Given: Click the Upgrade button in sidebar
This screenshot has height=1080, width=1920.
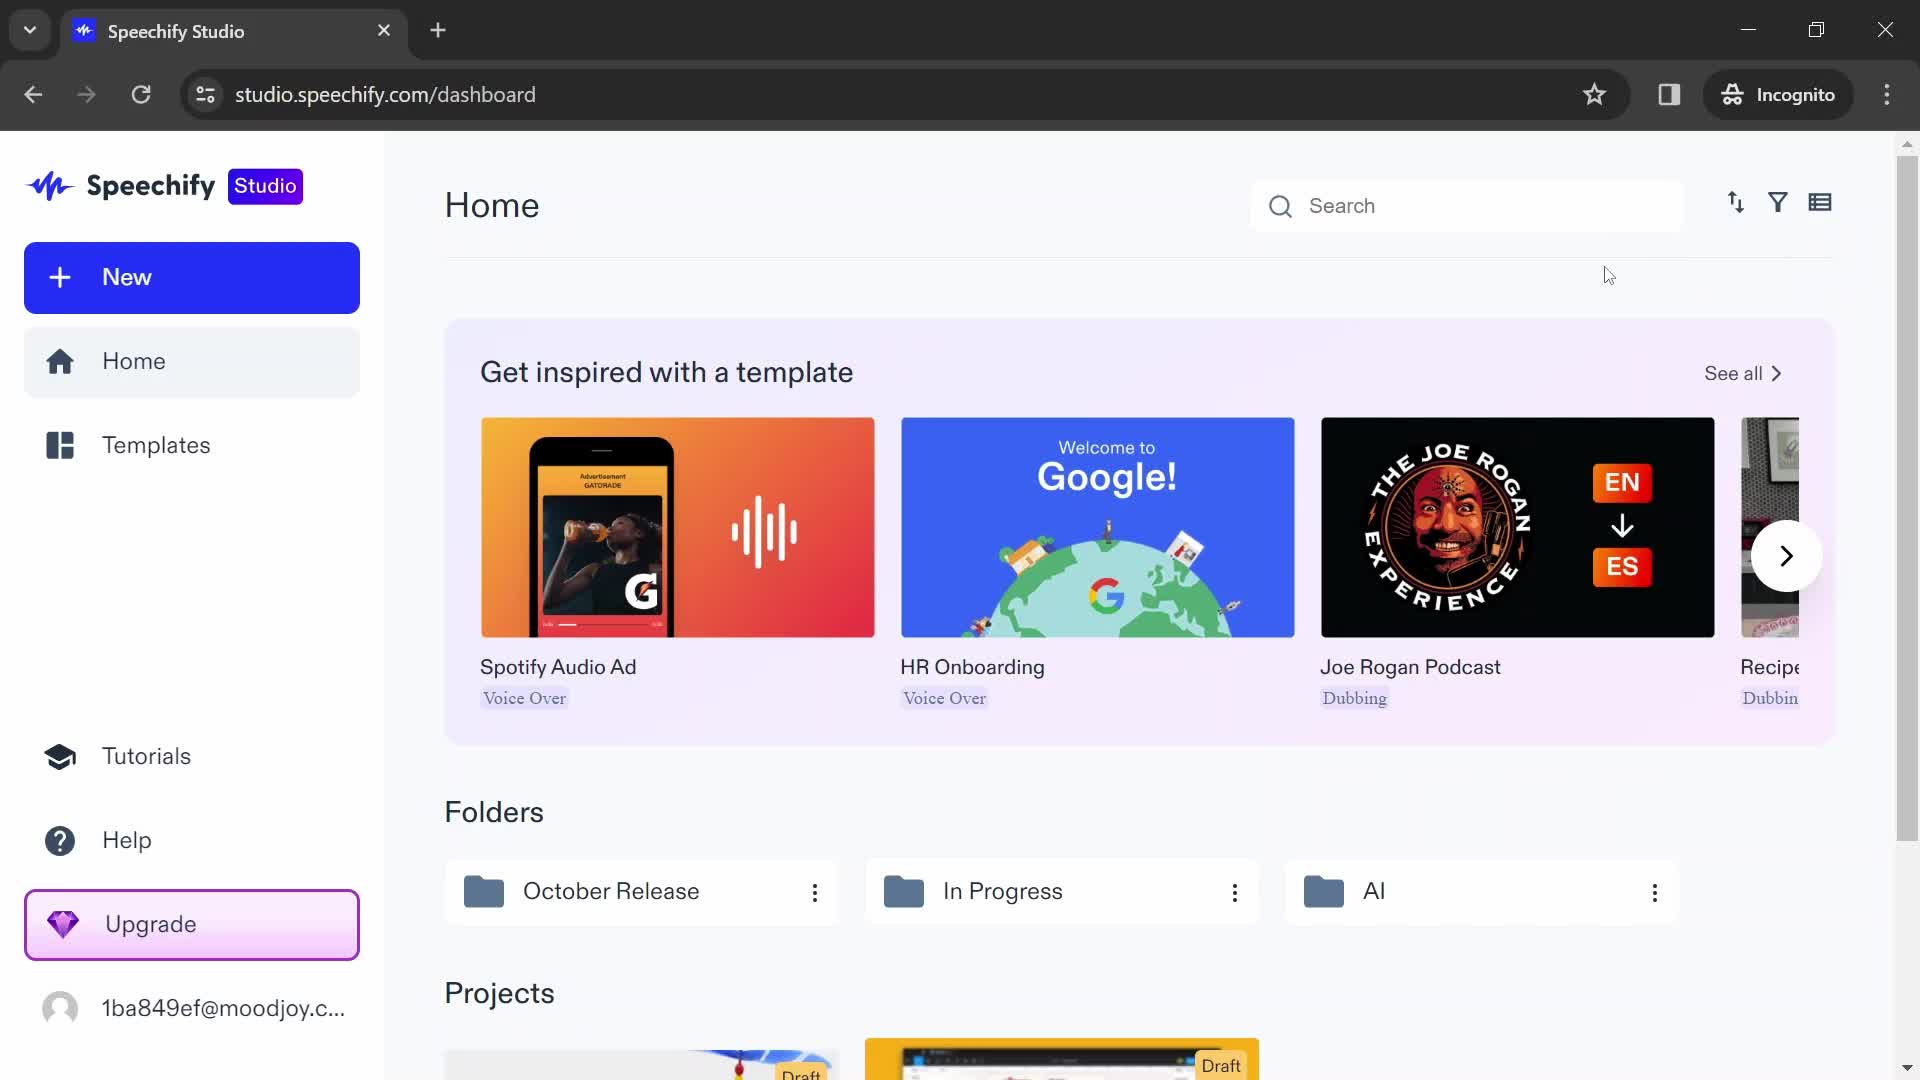Looking at the screenshot, I should click(191, 924).
